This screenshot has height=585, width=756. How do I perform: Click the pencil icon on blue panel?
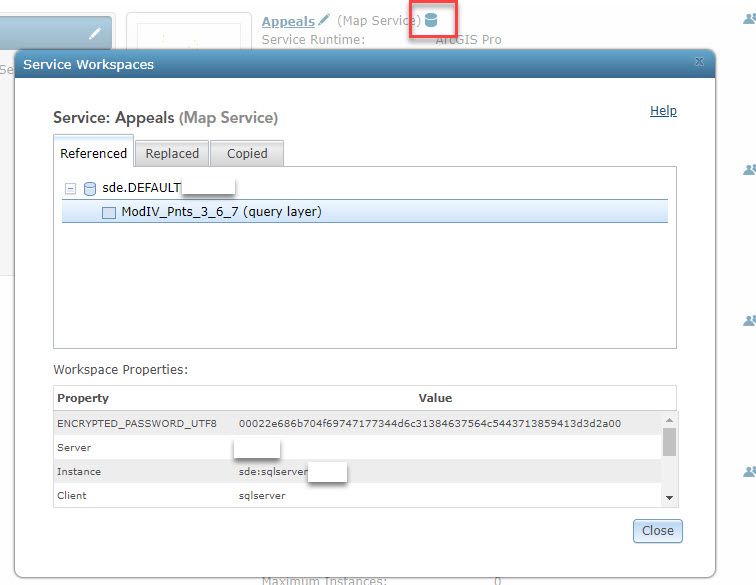pos(95,33)
